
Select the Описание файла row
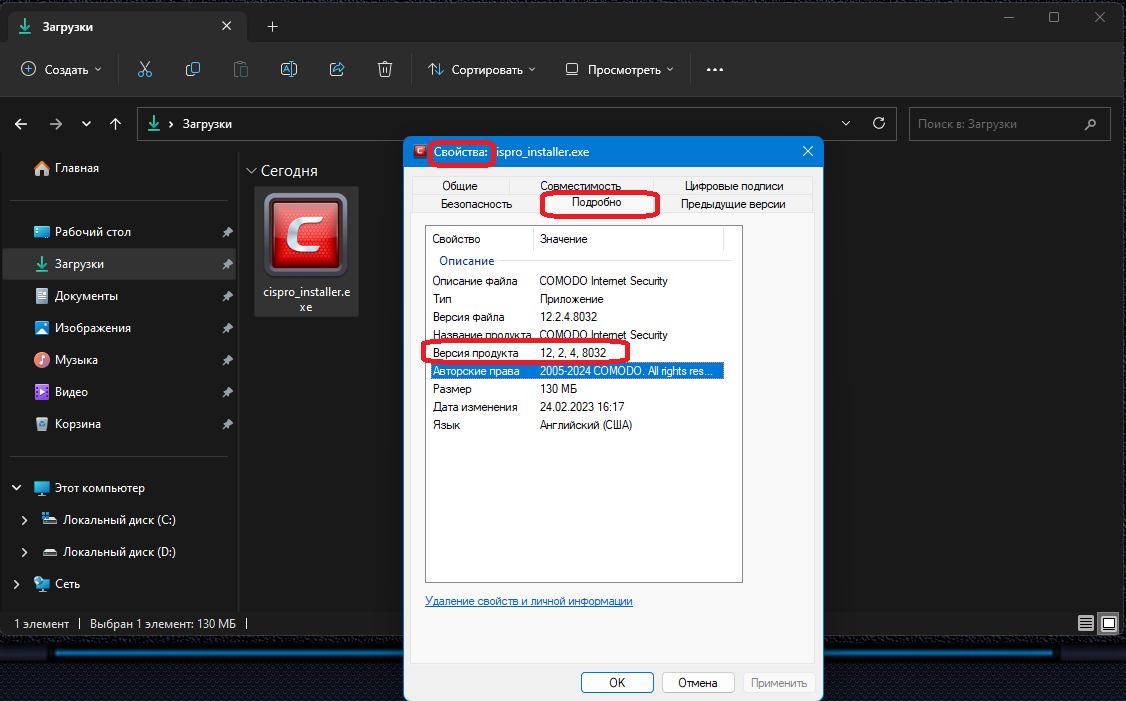point(577,281)
